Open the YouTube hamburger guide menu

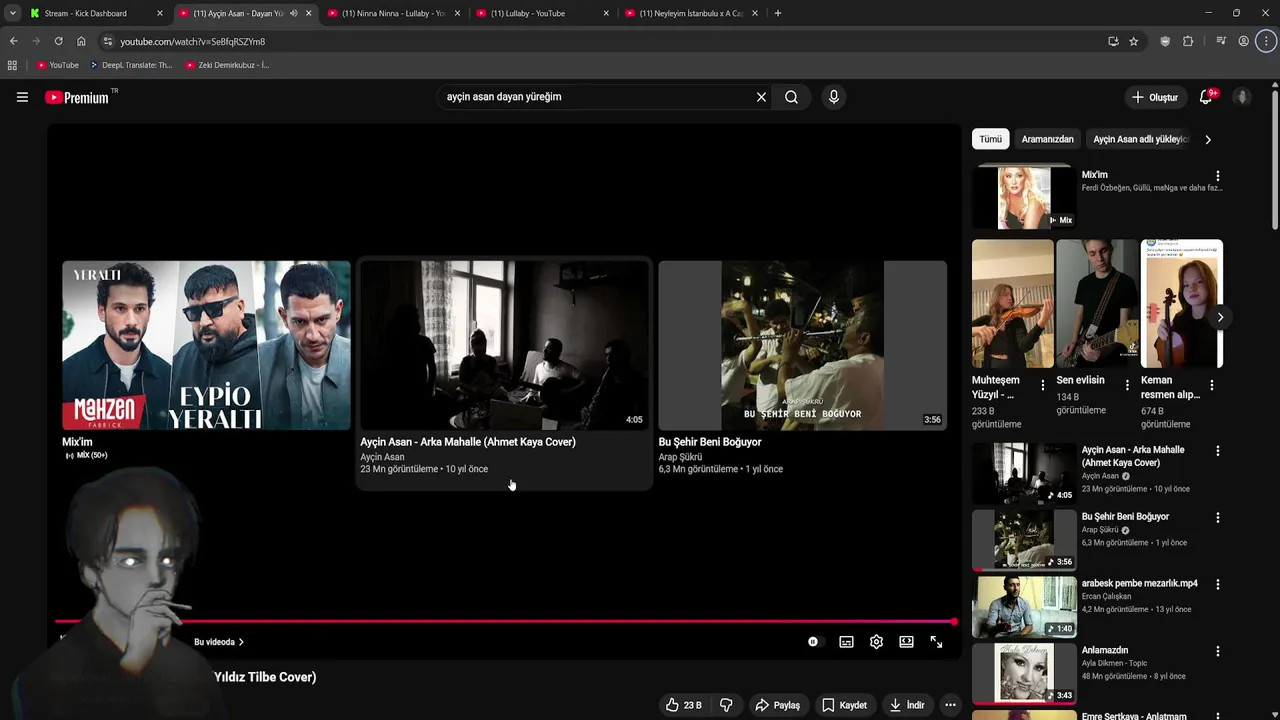point(22,97)
